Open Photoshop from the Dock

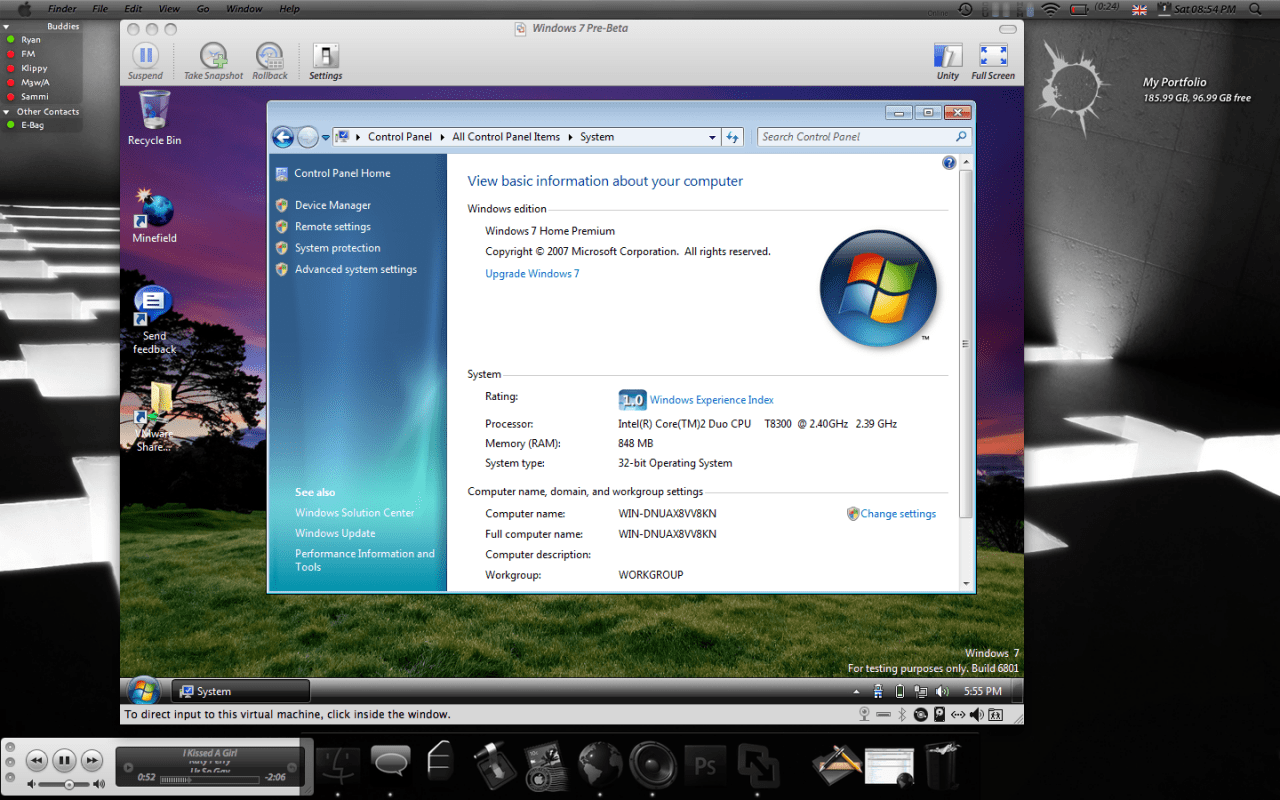[x=705, y=767]
